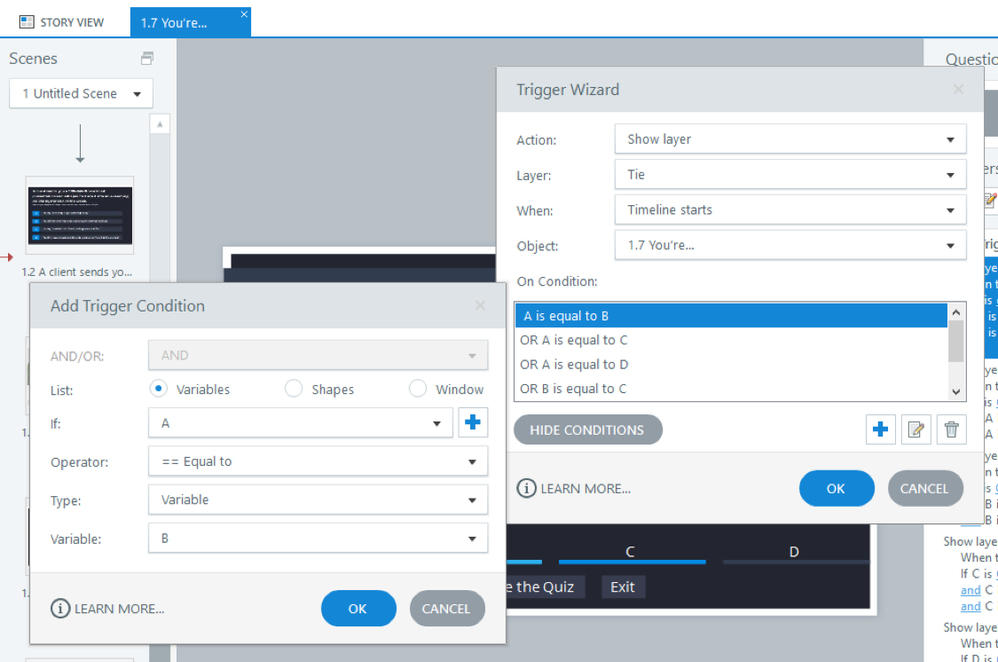The image size is (998, 662).
Task: Open Learn More link in Trigger Wizard
Action: (x=586, y=489)
